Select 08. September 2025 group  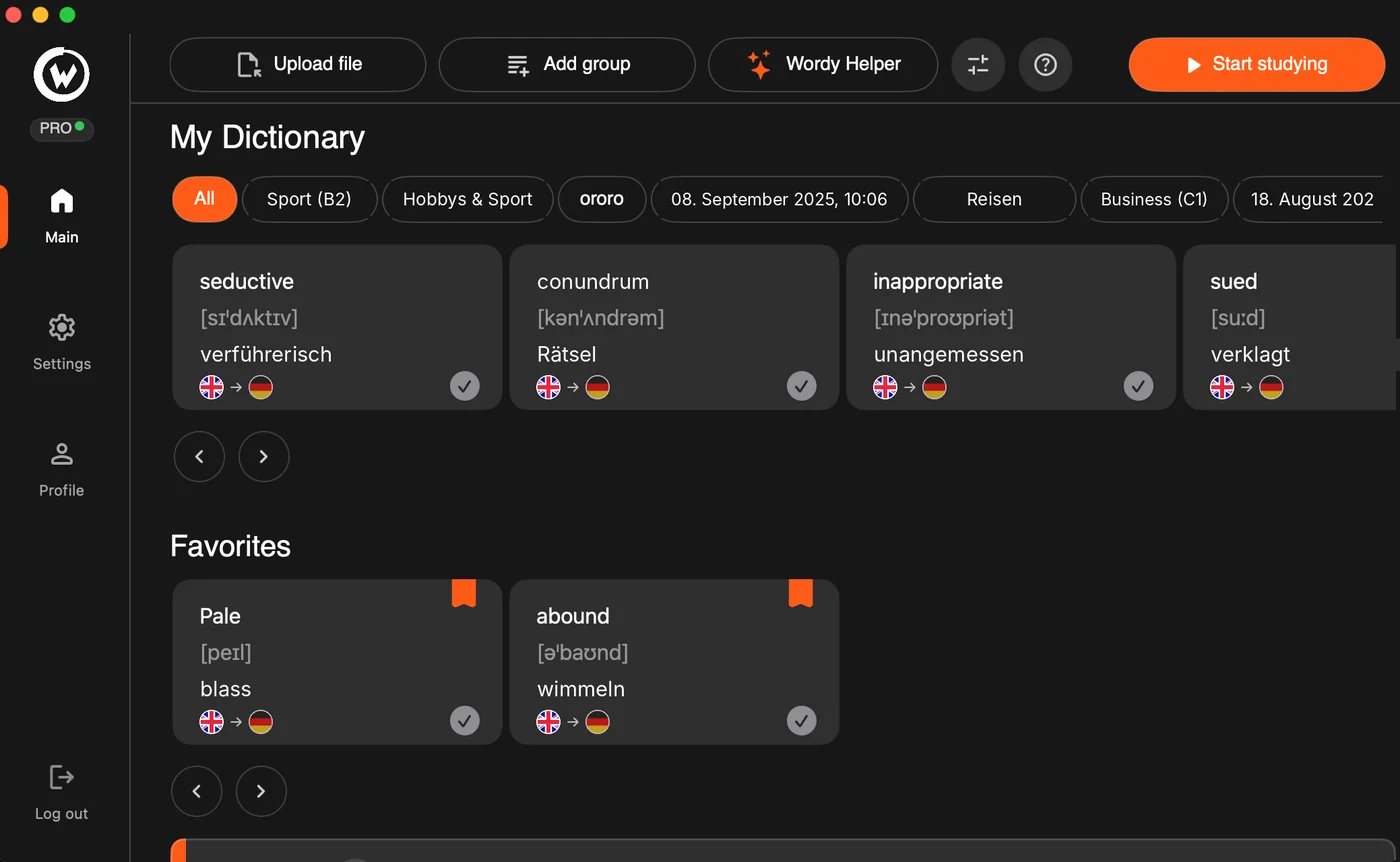coord(779,199)
